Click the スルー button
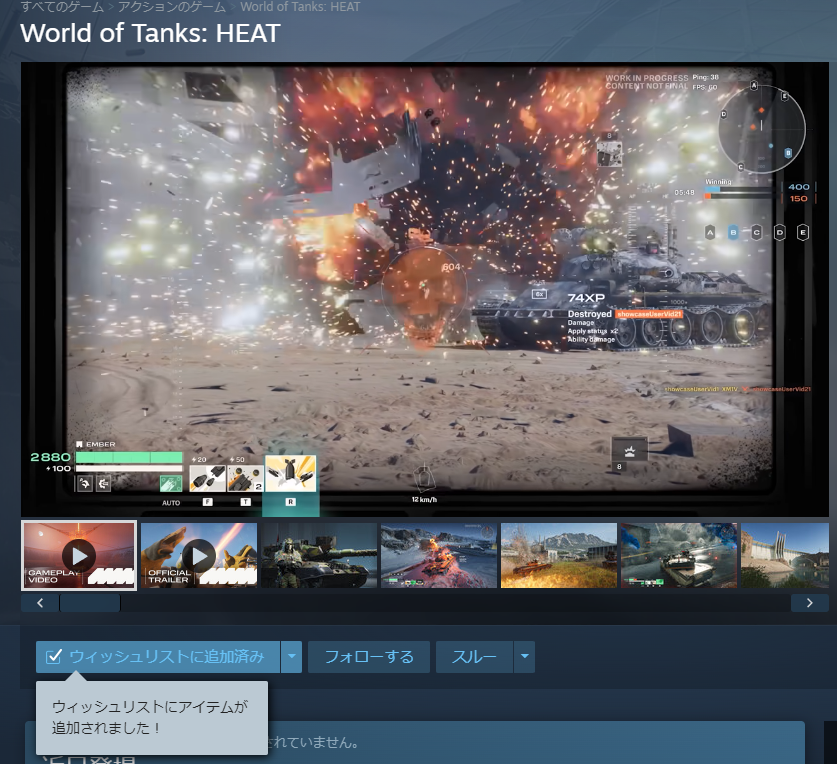837x764 pixels. click(x=475, y=657)
